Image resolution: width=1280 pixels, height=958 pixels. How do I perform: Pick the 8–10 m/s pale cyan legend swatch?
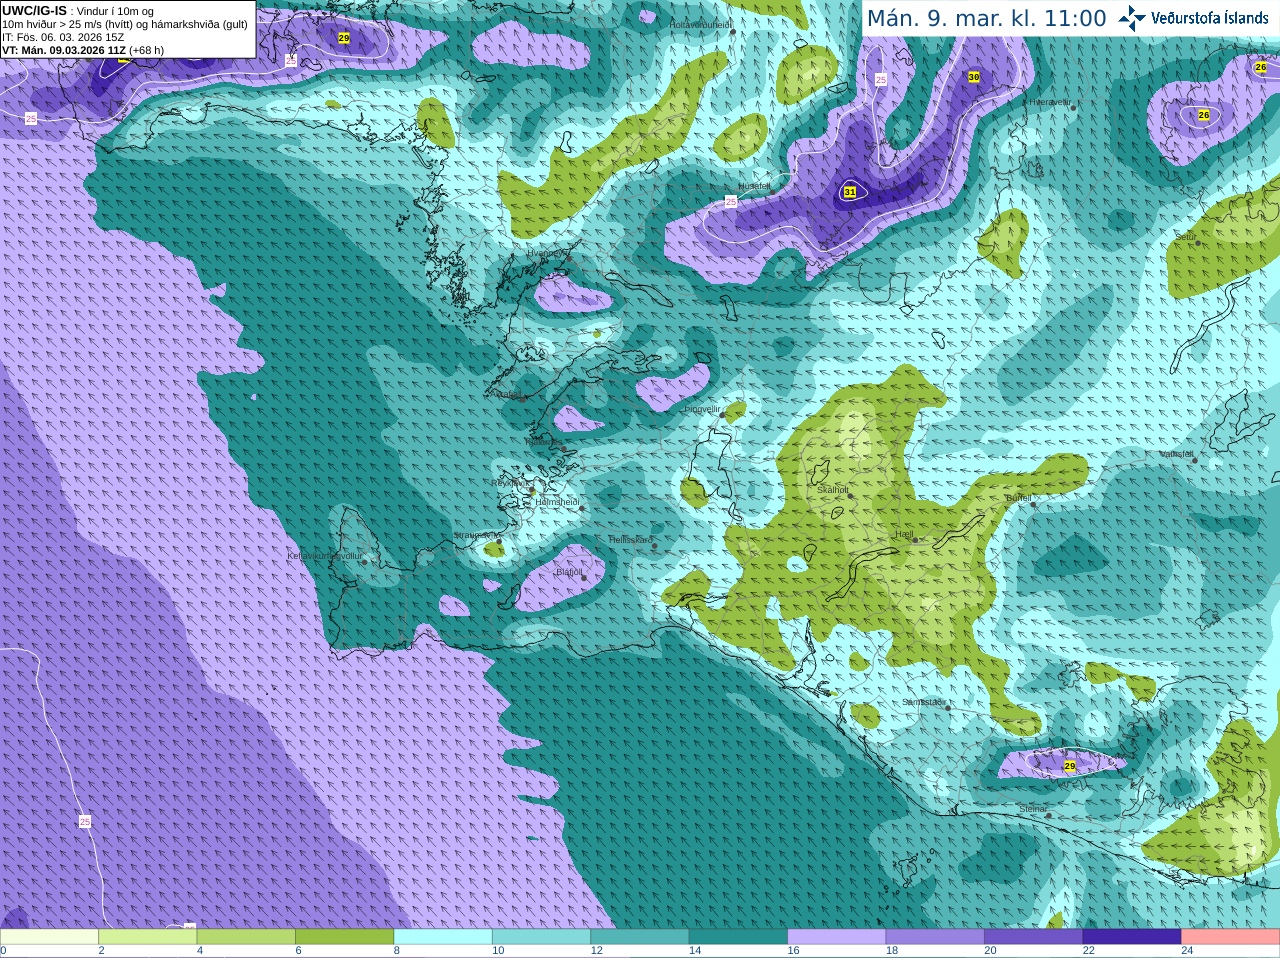coord(443,937)
